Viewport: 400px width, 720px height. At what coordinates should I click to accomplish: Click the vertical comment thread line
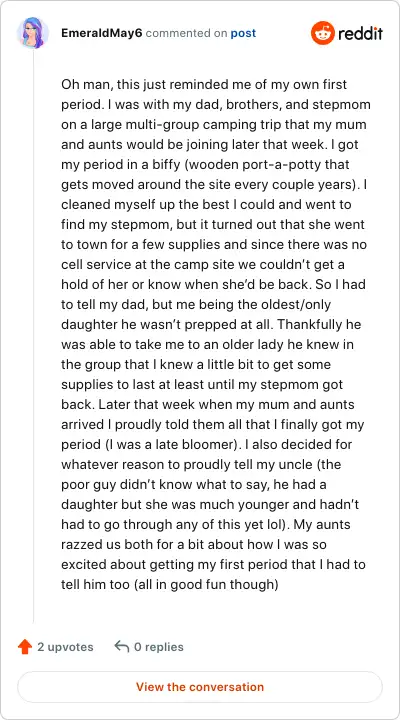click(x=33, y=337)
